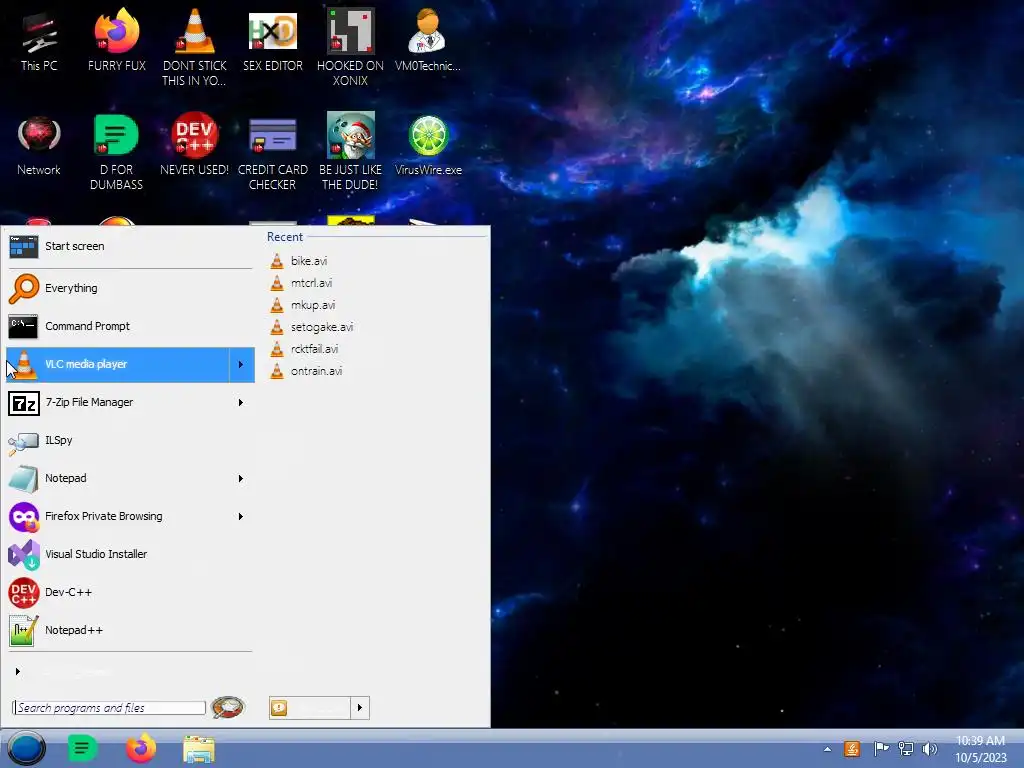Open the taskbar clock and date
The width and height of the screenshot is (1024, 768).
click(x=980, y=749)
